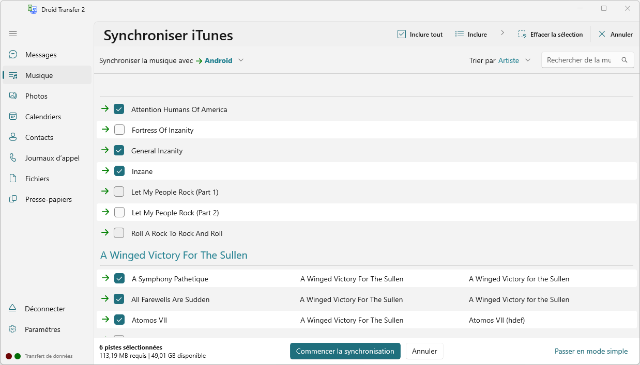Click the green arrow beside Fortress Of Inzanity
The width and height of the screenshot is (640, 365).
point(105,129)
